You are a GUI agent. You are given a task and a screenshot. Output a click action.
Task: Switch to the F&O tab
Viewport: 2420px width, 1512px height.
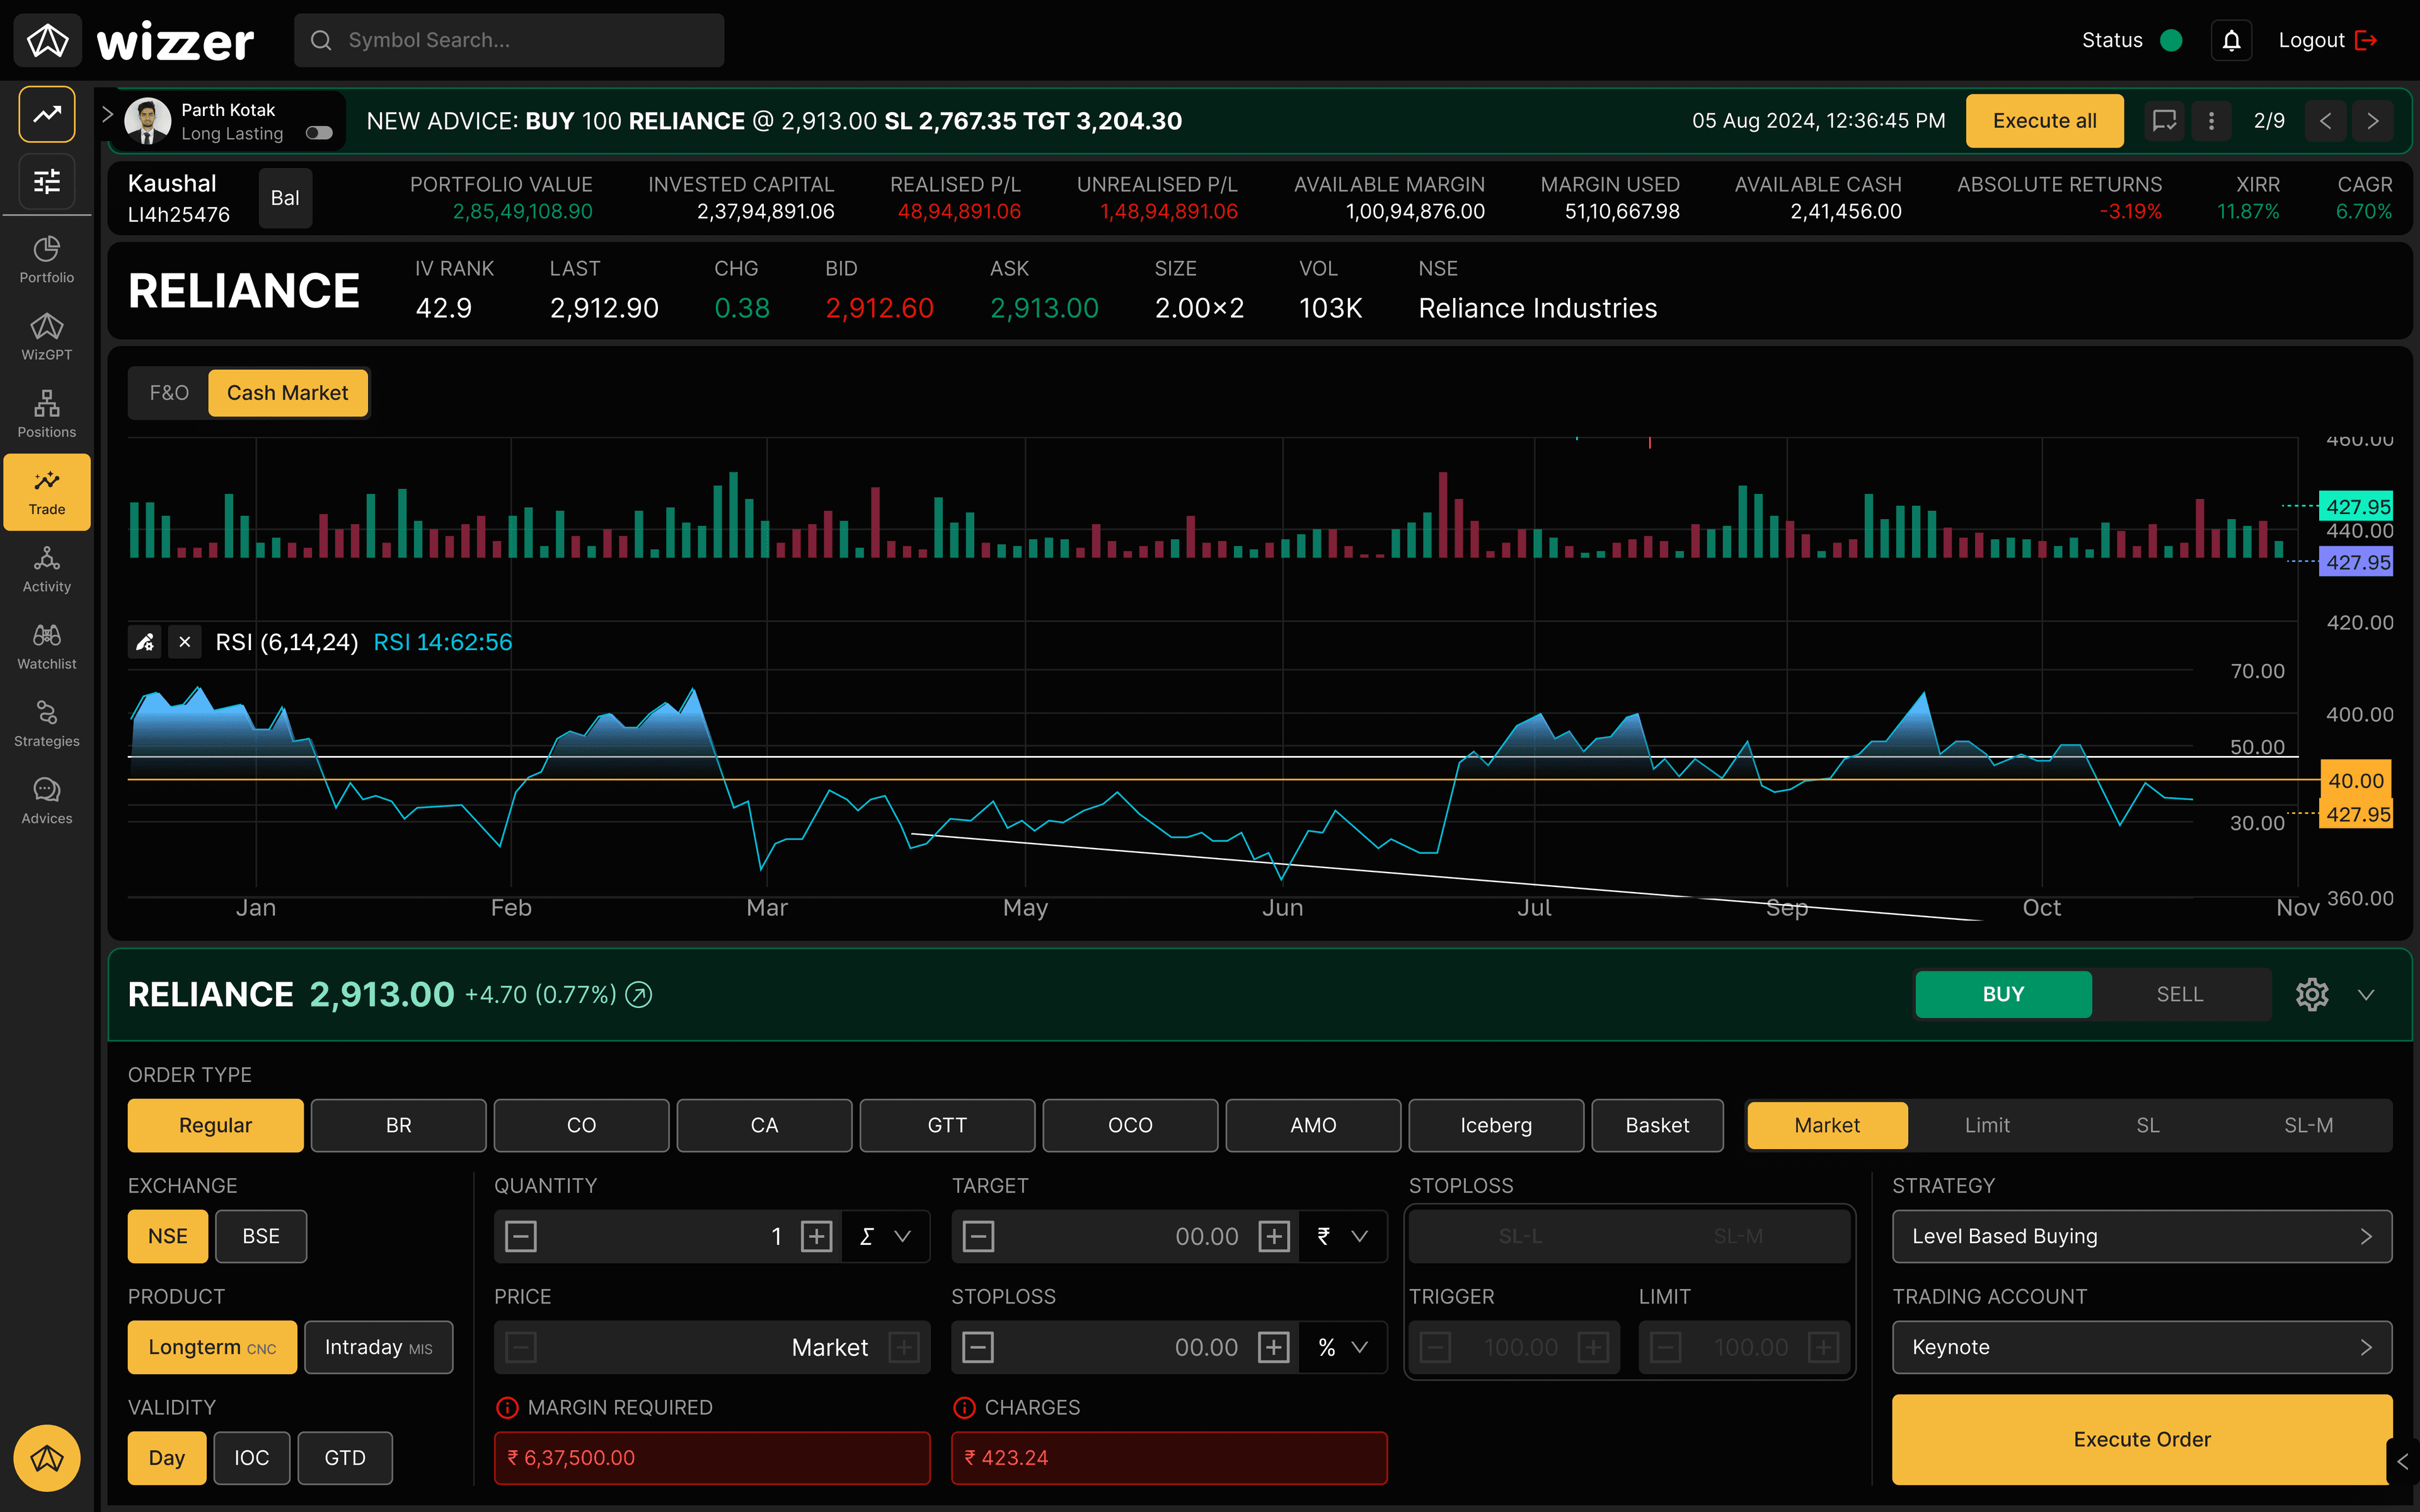pos(169,393)
